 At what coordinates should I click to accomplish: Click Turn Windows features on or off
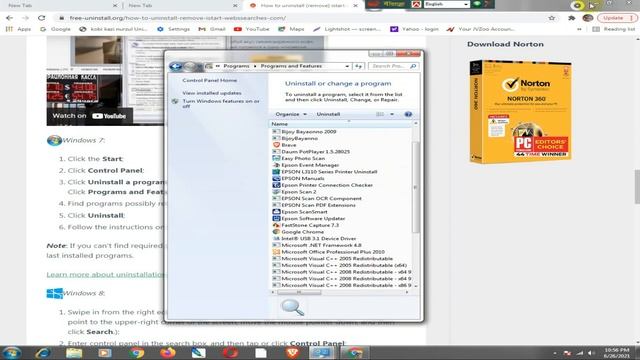(x=221, y=104)
